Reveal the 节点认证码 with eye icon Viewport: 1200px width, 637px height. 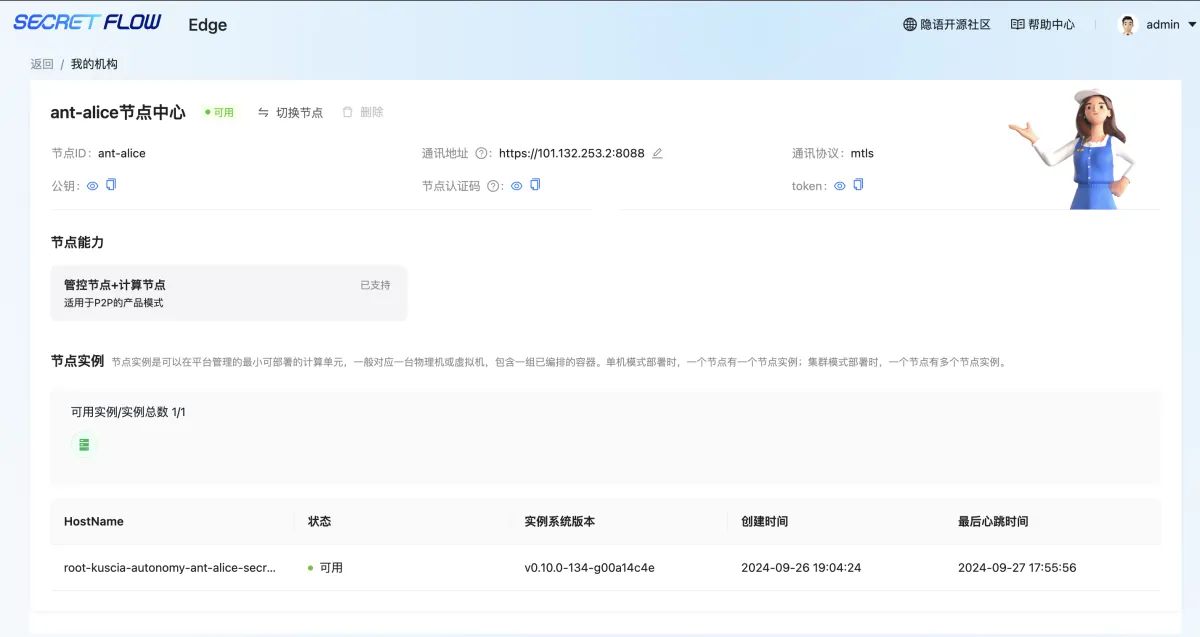click(516, 185)
